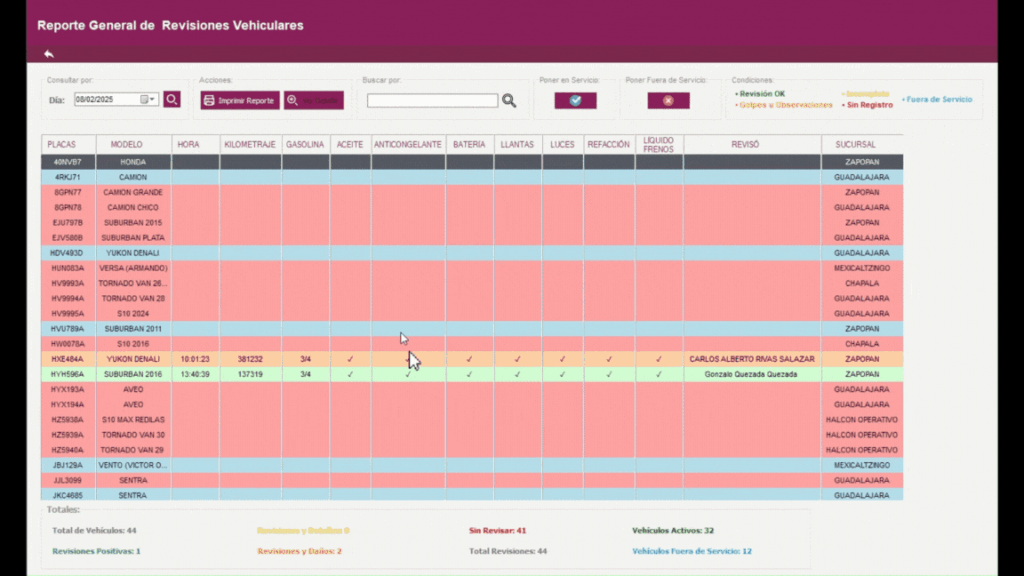Image resolution: width=1024 pixels, height=576 pixels.
Task: Click the Batería checkmark in row HYH596A
Action: coord(469,374)
